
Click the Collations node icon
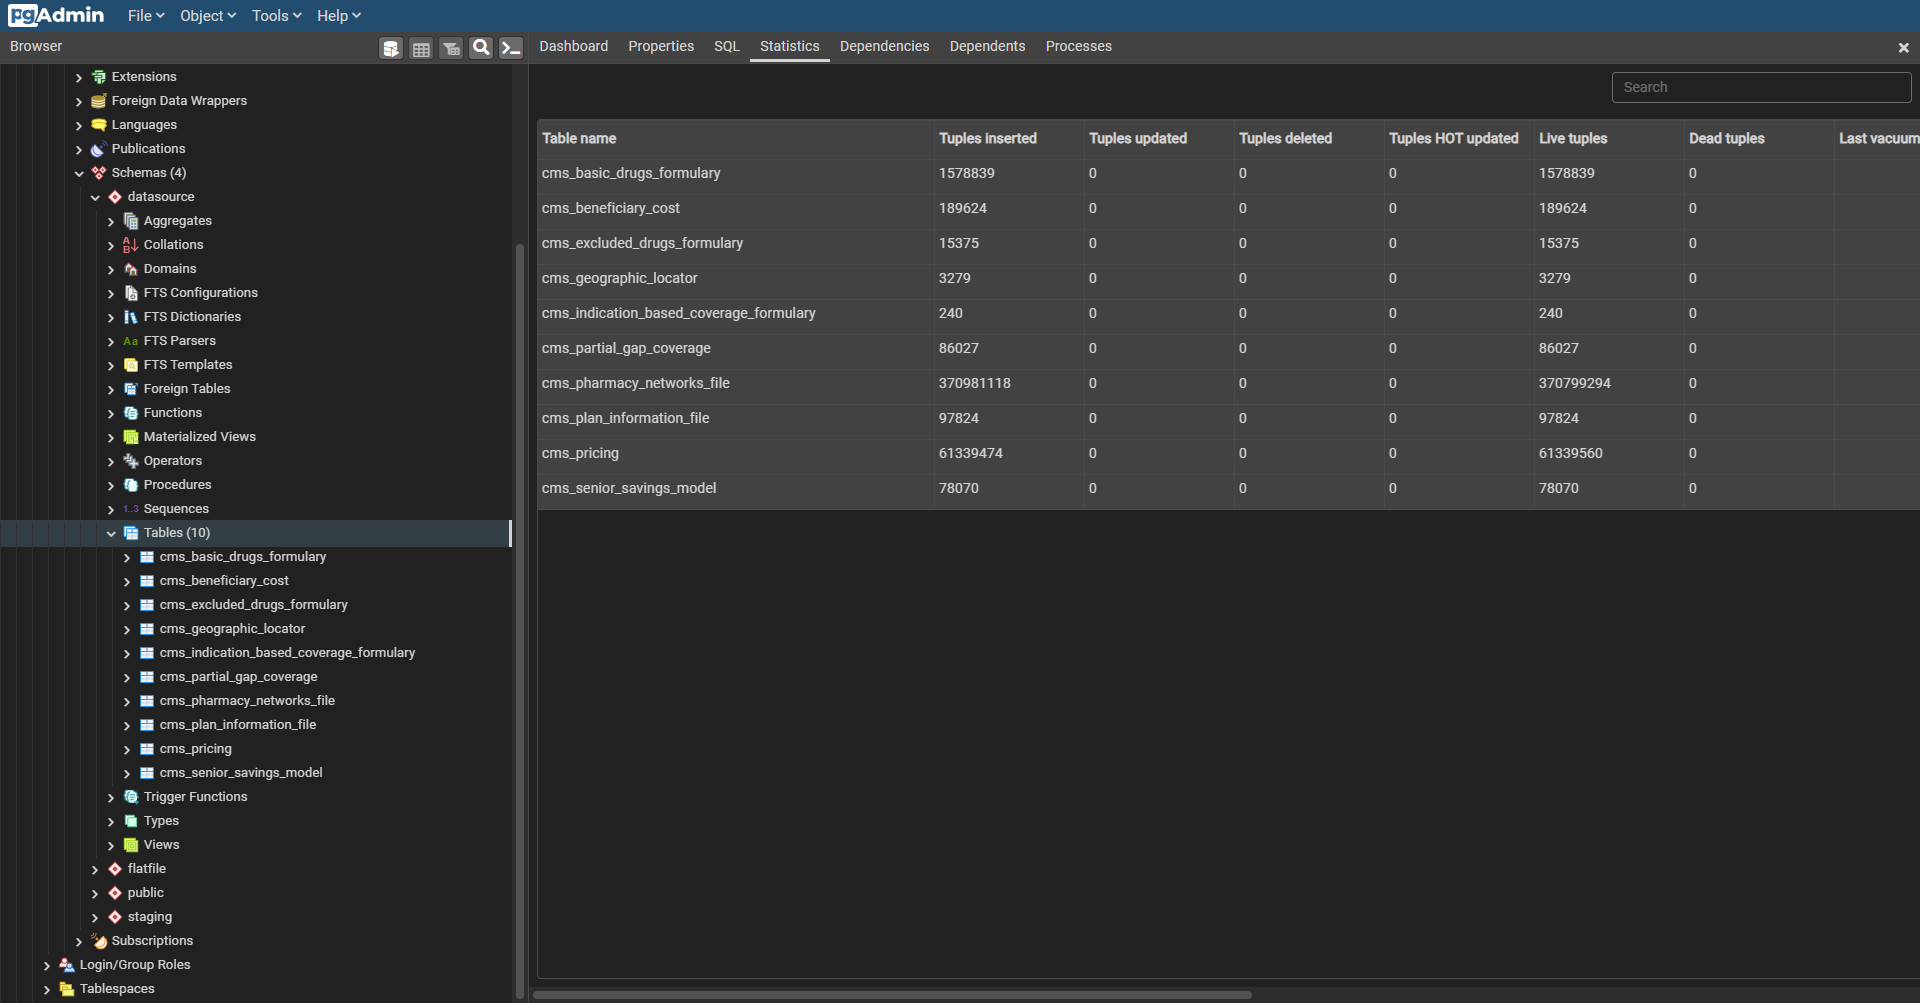131,245
